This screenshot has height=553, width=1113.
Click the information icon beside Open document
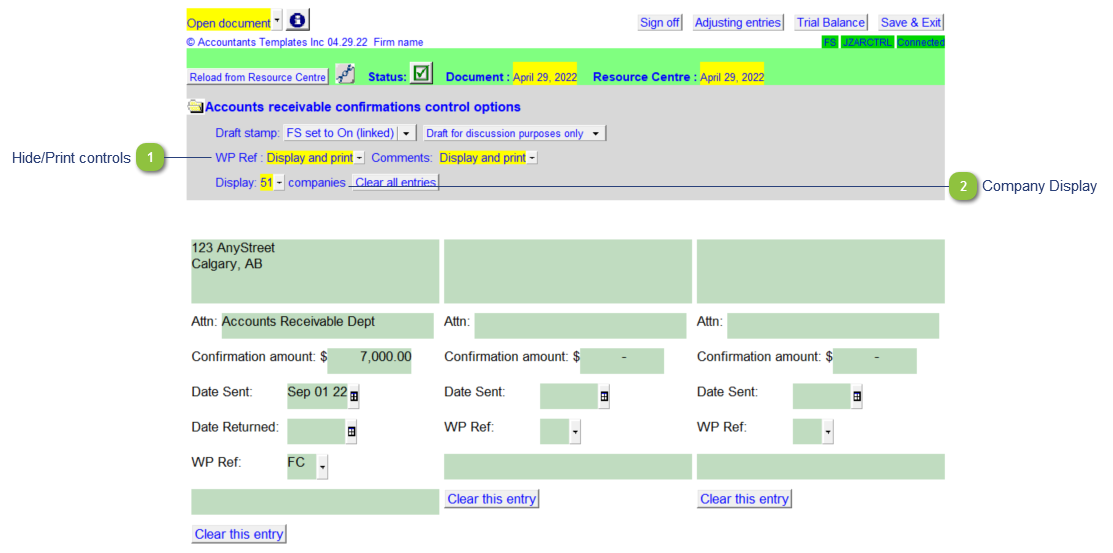tap(297, 21)
